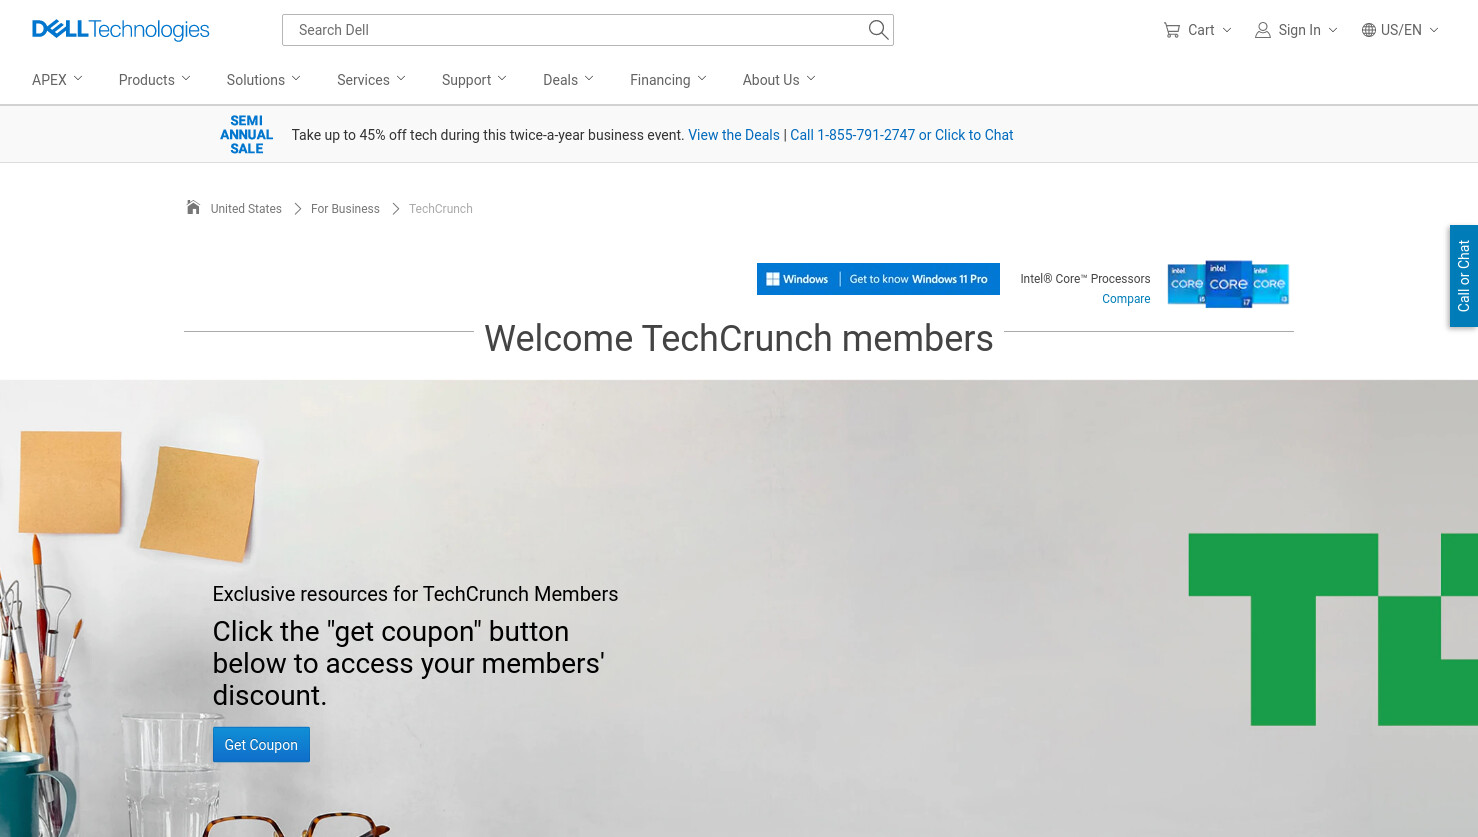The image size is (1478, 837).
Task: Open the Financing menu item
Action: 668,80
